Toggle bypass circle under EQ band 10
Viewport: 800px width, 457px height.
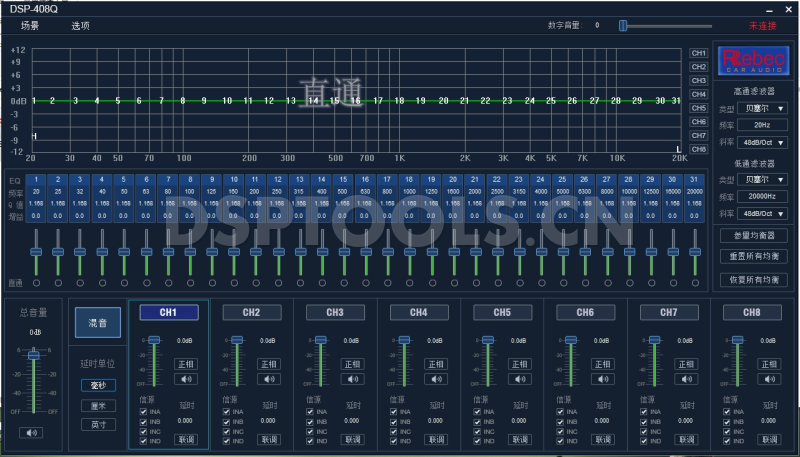(234, 283)
